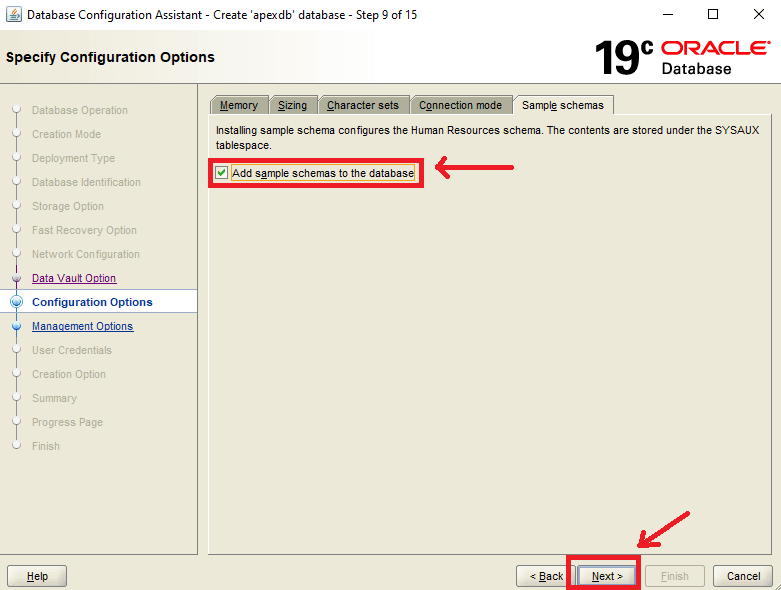Click the Add sample schemas label text
781x590 pixels.
click(x=322, y=173)
